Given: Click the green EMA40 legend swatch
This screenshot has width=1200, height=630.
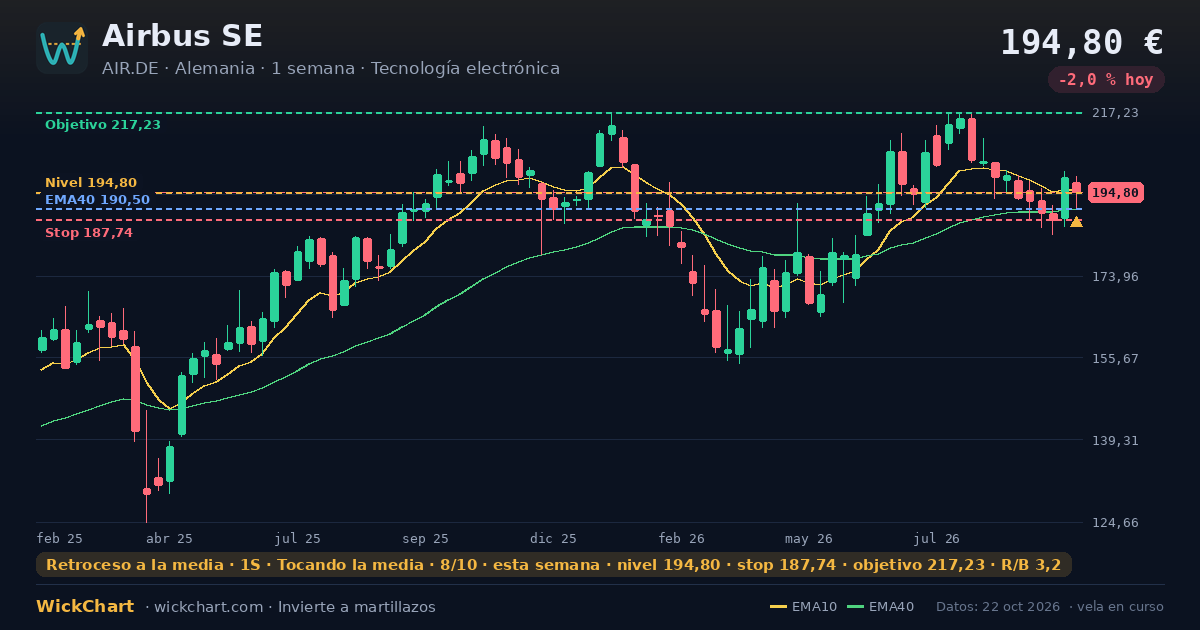Looking at the screenshot, I should tap(855, 607).
